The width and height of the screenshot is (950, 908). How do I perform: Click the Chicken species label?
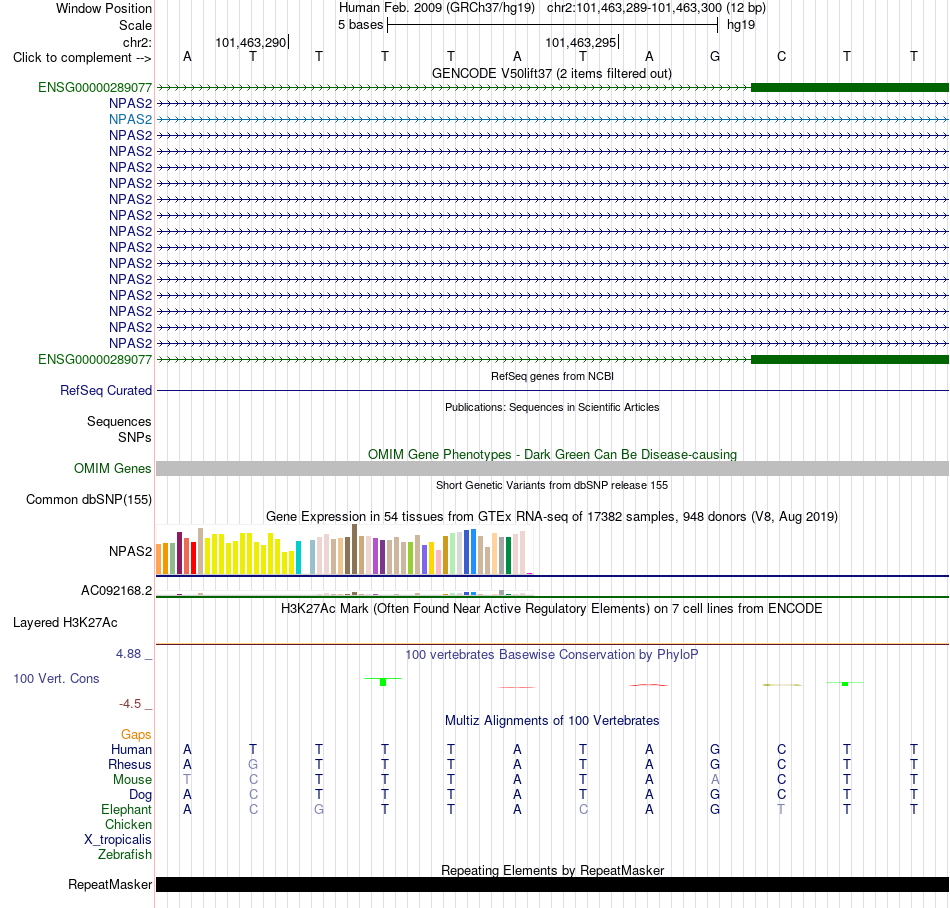pyautogui.click(x=128, y=825)
